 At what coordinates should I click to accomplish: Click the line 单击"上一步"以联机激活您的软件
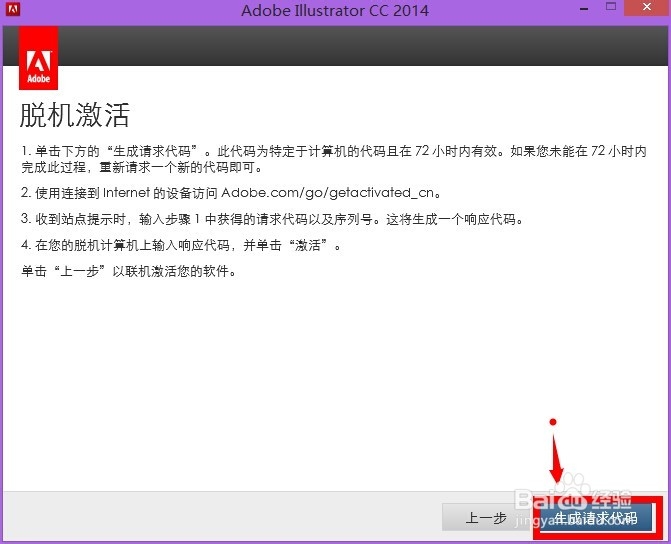pos(128,271)
